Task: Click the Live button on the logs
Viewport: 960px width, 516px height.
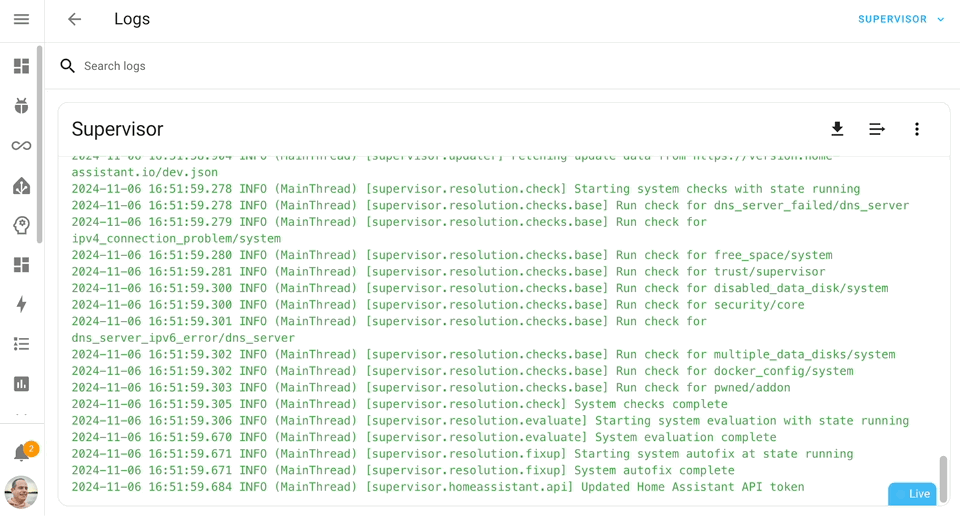Action: (912, 494)
